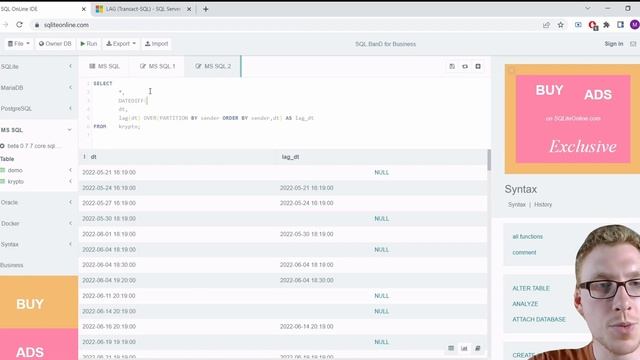Expand the demo table chevron

70,170
